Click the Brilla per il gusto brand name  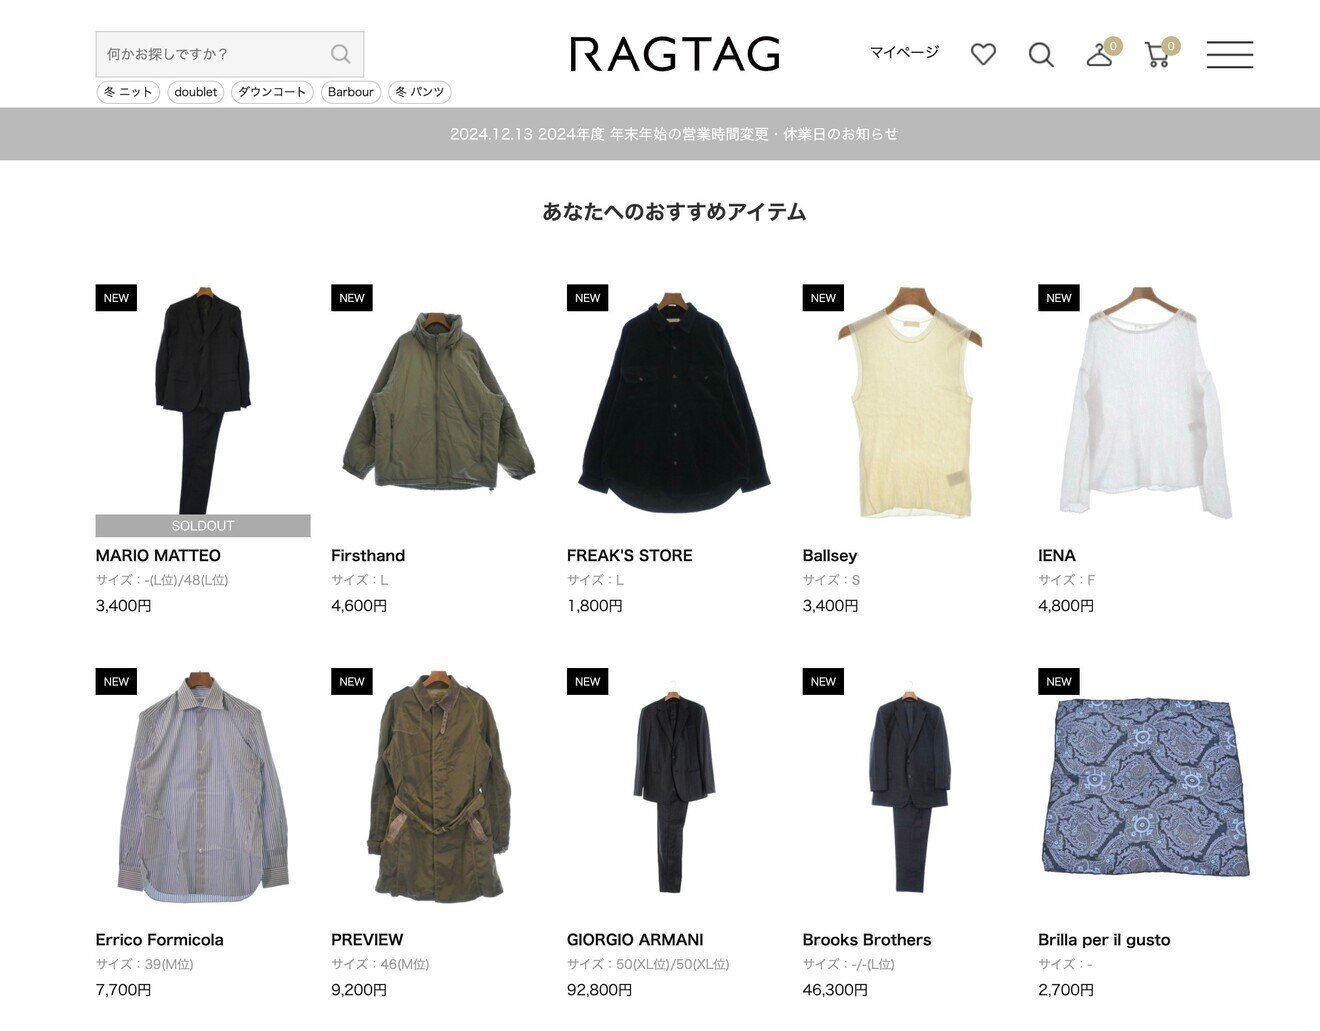pyautogui.click(x=1104, y=940)
